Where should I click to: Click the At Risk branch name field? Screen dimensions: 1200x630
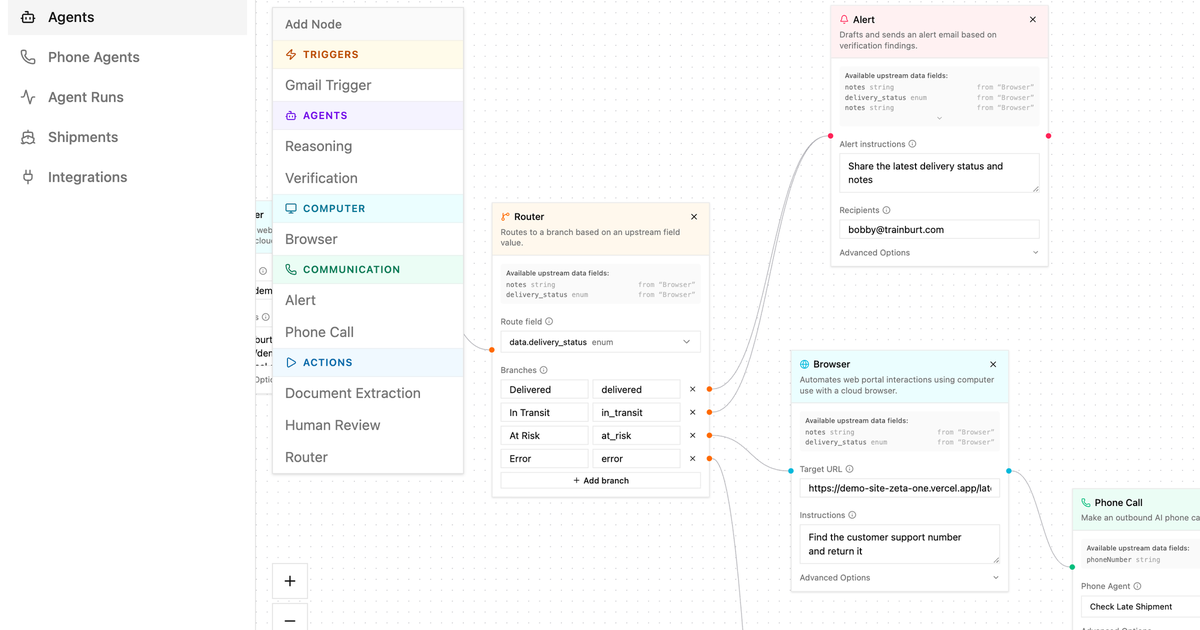[544, 435]
